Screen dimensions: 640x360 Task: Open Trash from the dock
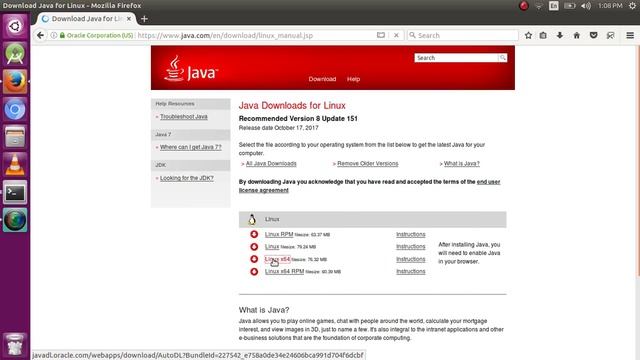click(15, 344)
